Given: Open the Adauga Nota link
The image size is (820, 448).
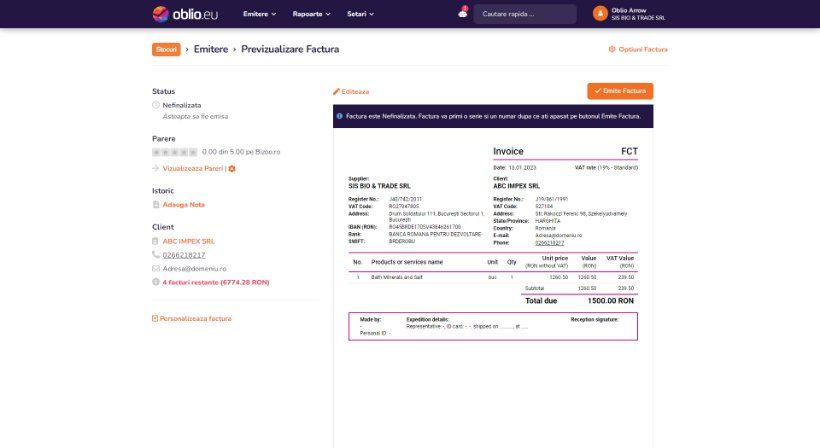Looking at the screenshot, I should tap(183, 205).
